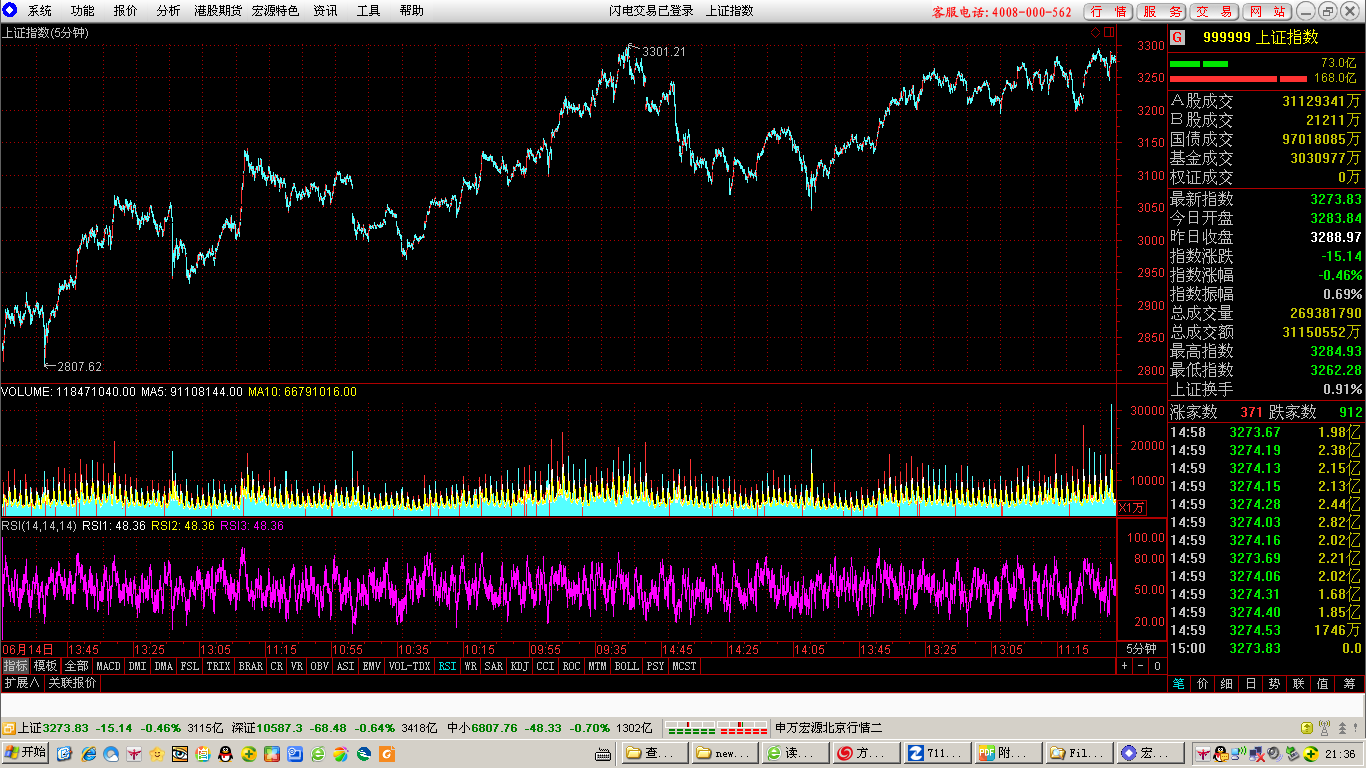Open the 功能 menu
Image resolution: width=1366 pixels, height=768 pixels.
(83, 11)
